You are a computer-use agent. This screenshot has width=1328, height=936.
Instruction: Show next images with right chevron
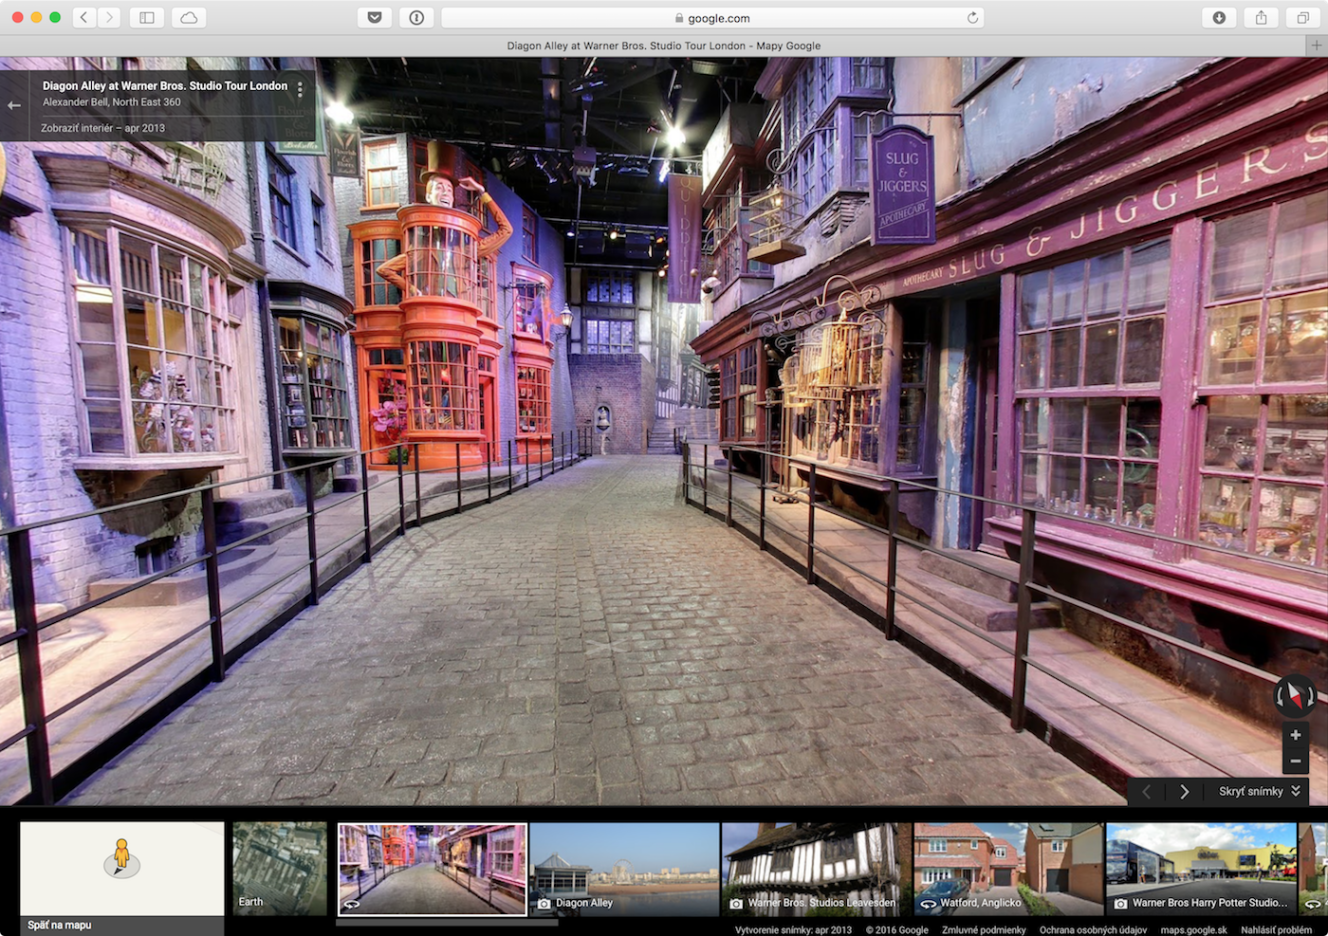point(1184,791)
